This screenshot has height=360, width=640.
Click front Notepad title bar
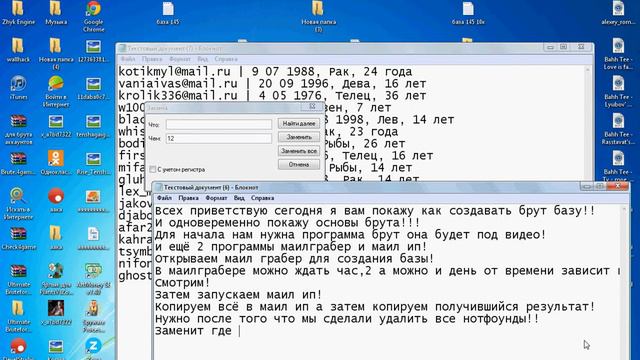click(367, 187)
